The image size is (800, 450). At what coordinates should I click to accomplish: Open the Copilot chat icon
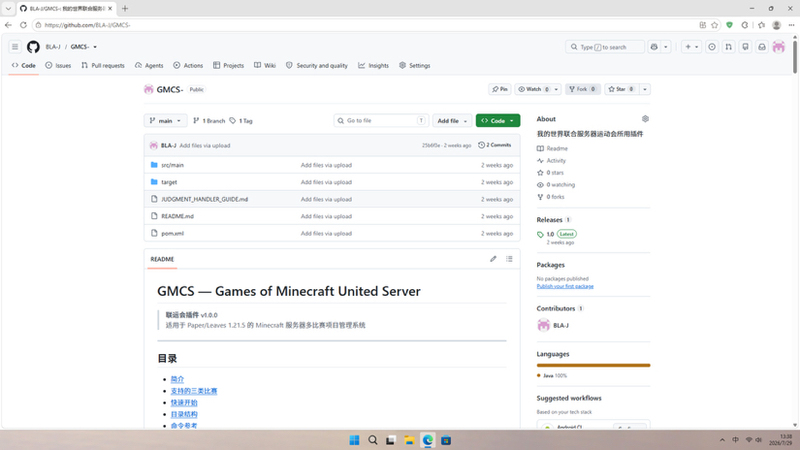pos(654,47)
